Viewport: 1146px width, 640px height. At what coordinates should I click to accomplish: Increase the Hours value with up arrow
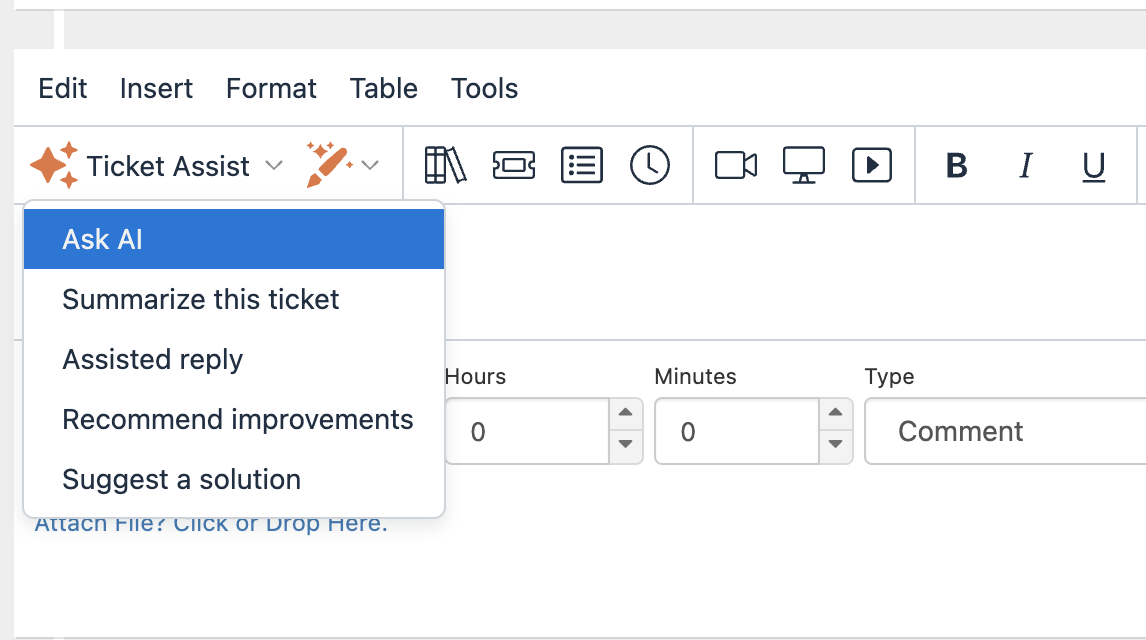pos(625,412)
